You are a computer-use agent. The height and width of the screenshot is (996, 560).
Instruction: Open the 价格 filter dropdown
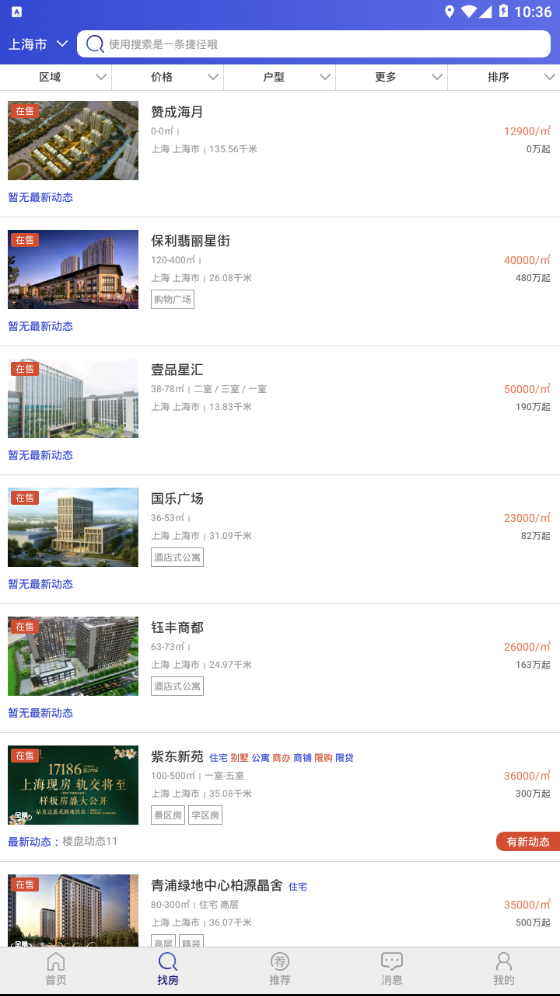168,77
